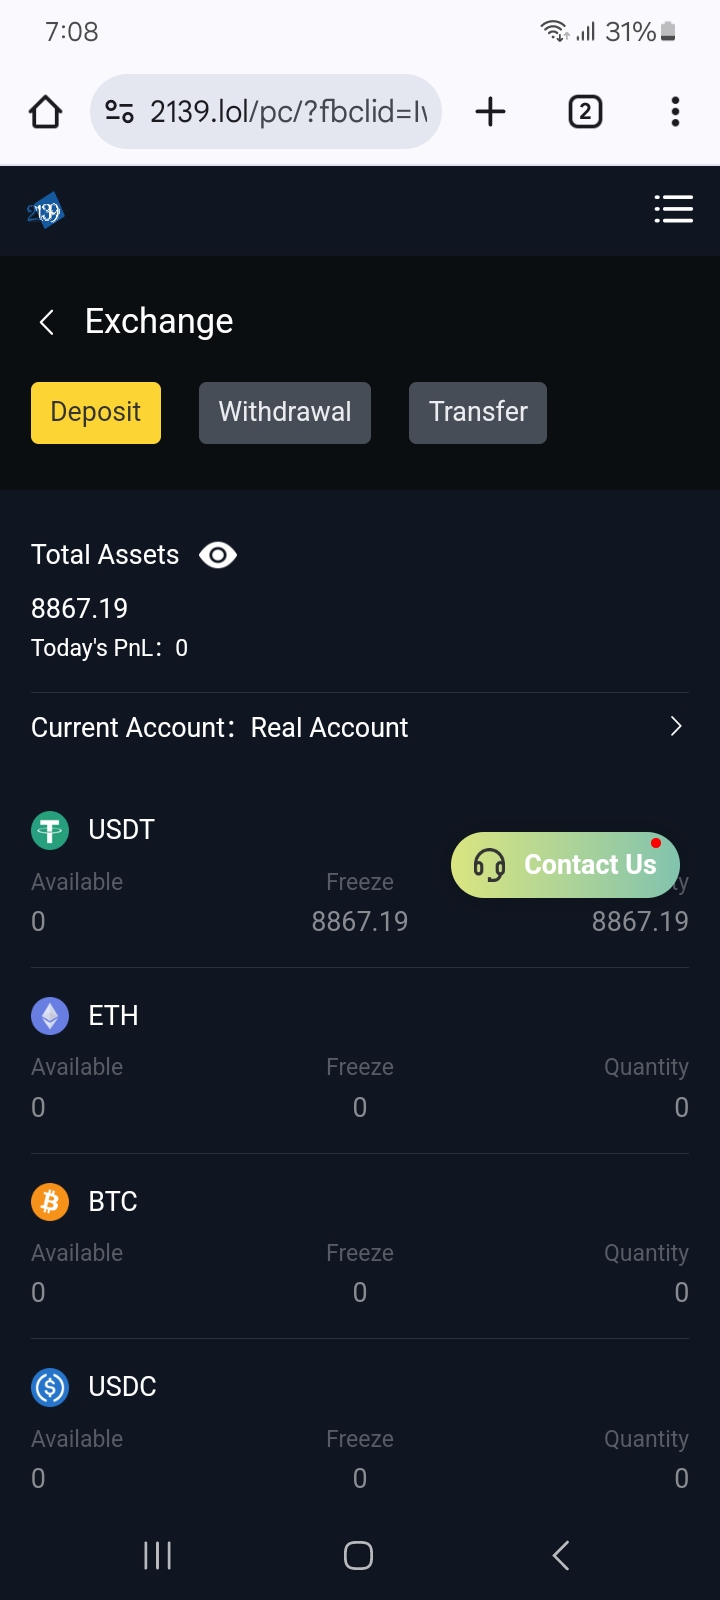Image resolution: width=720 pixels, height=1600 pixels.
Task: Select the Deposit tab
Action: (96, 412)
